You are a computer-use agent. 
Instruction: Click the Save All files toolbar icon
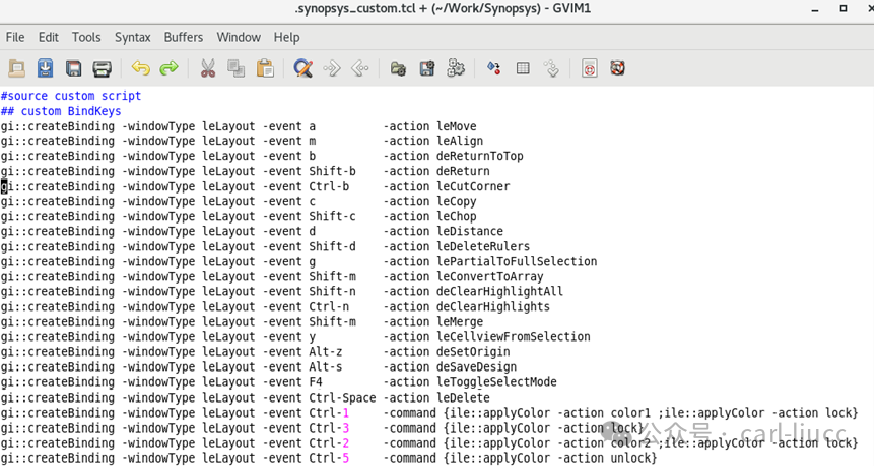[x=73, y=69]
